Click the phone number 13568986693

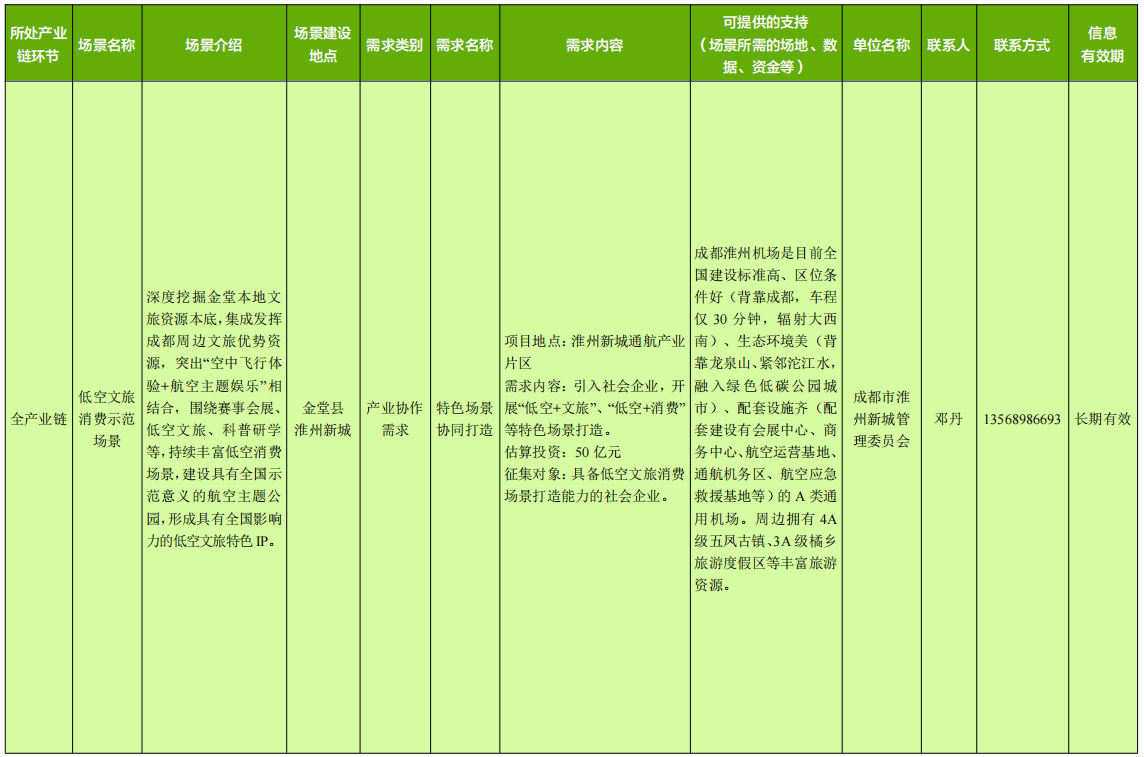click(x=1022, y=419)
